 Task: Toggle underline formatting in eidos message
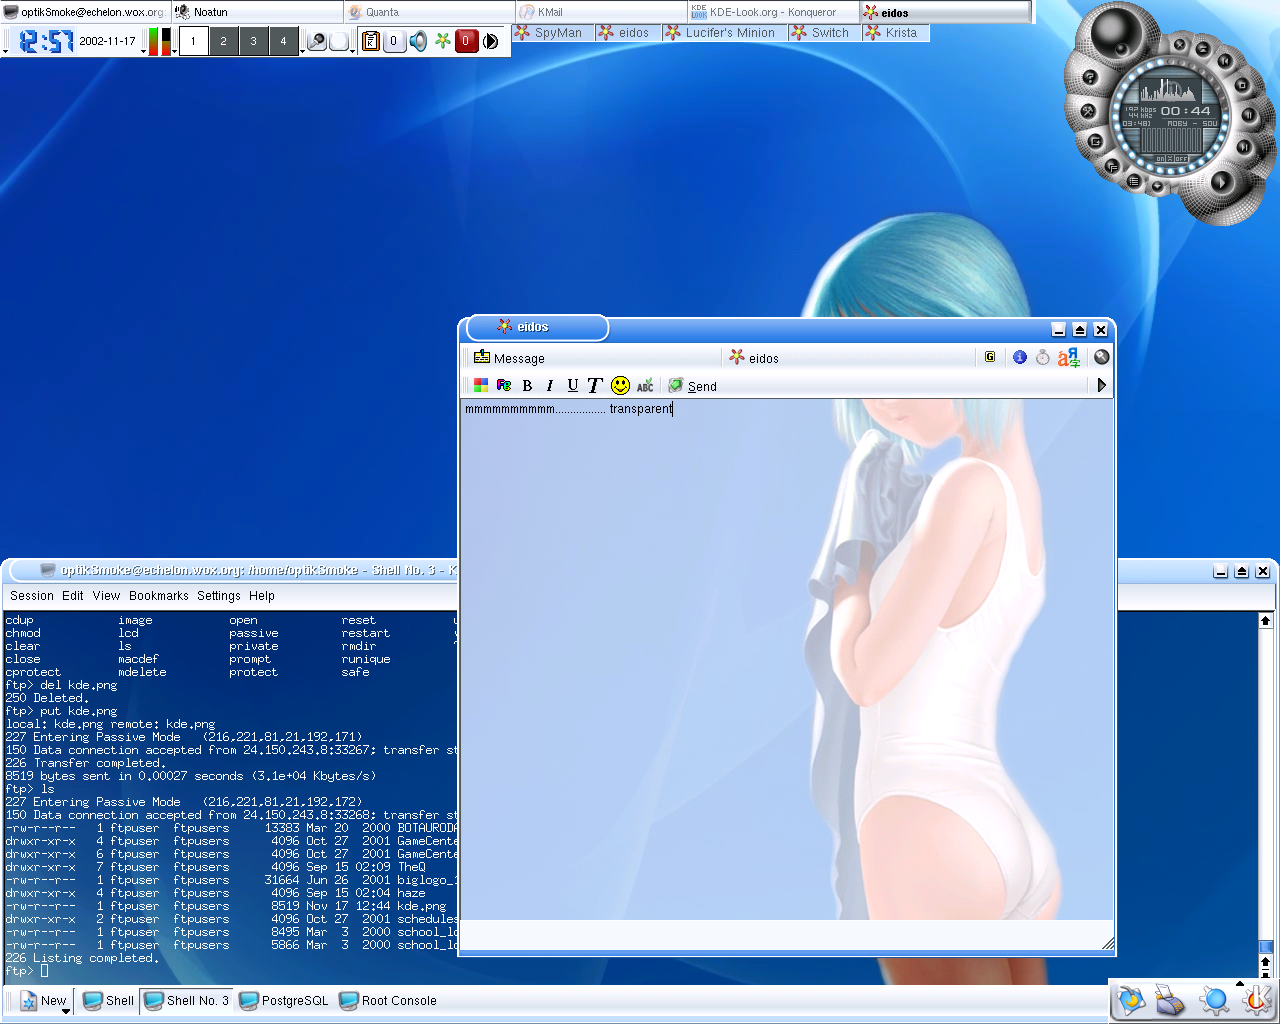[572, 385]
